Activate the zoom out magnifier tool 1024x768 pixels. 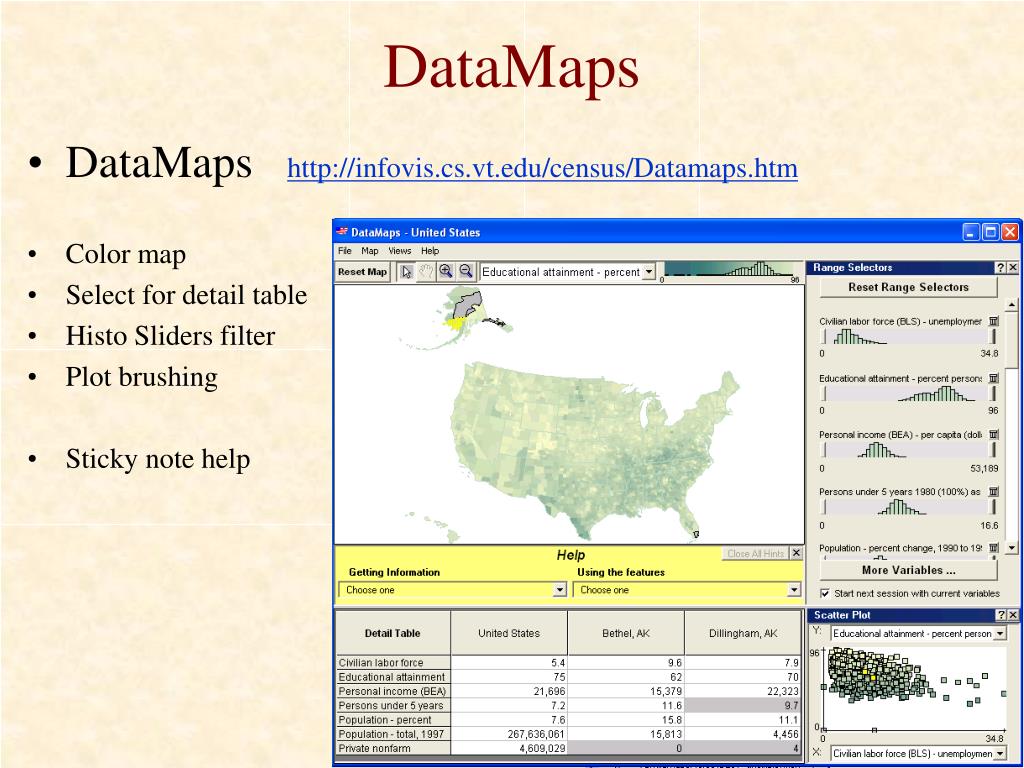click(x=466, y=272)
